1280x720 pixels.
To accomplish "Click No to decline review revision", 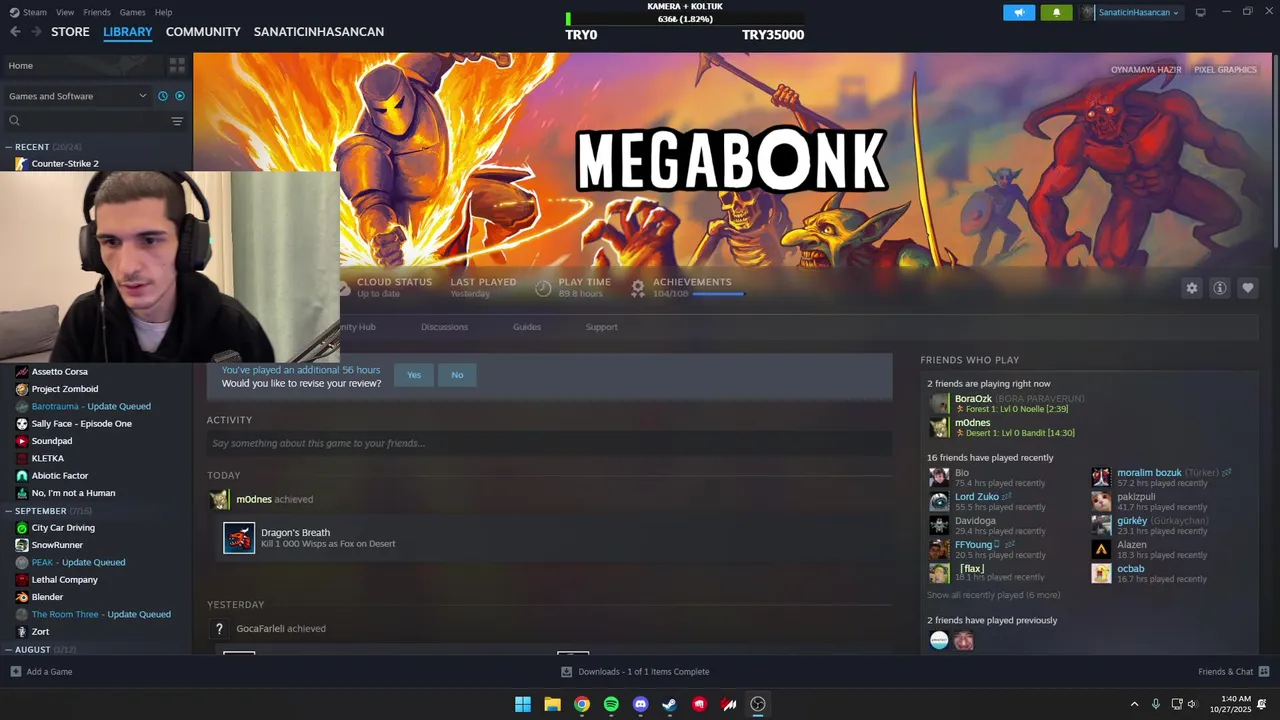I will click(457, 375).
